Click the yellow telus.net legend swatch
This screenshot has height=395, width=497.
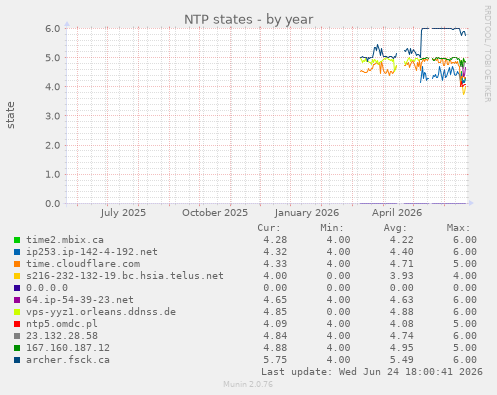click(x=17, y=276)
